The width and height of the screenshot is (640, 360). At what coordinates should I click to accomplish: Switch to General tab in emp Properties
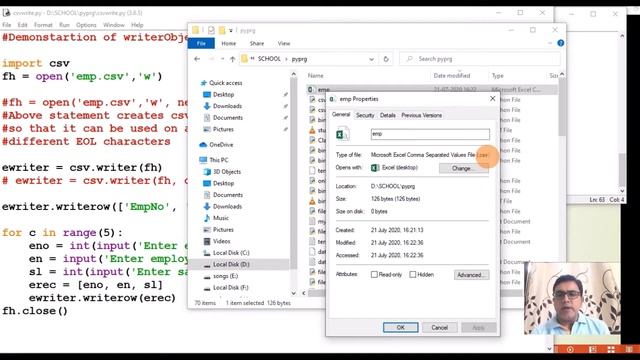pos(341,115)
